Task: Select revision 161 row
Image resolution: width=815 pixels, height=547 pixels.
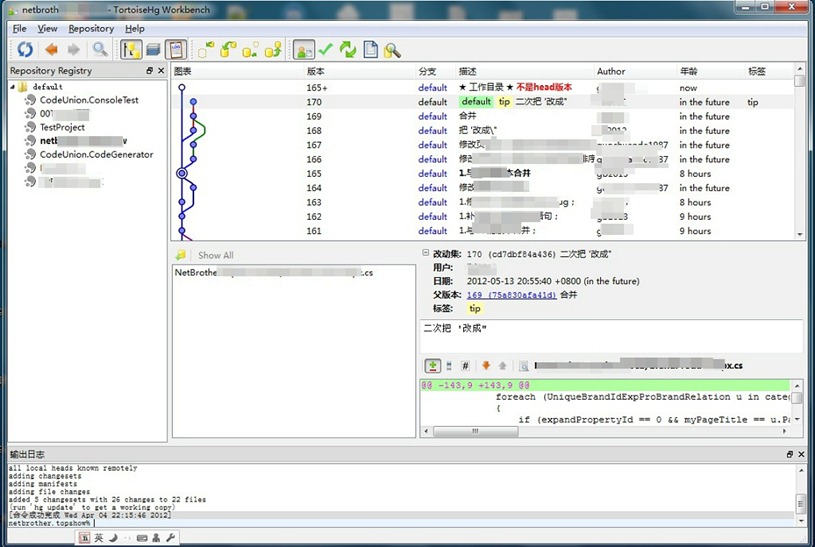Action: pyautogui.click(x=482, y=231)
